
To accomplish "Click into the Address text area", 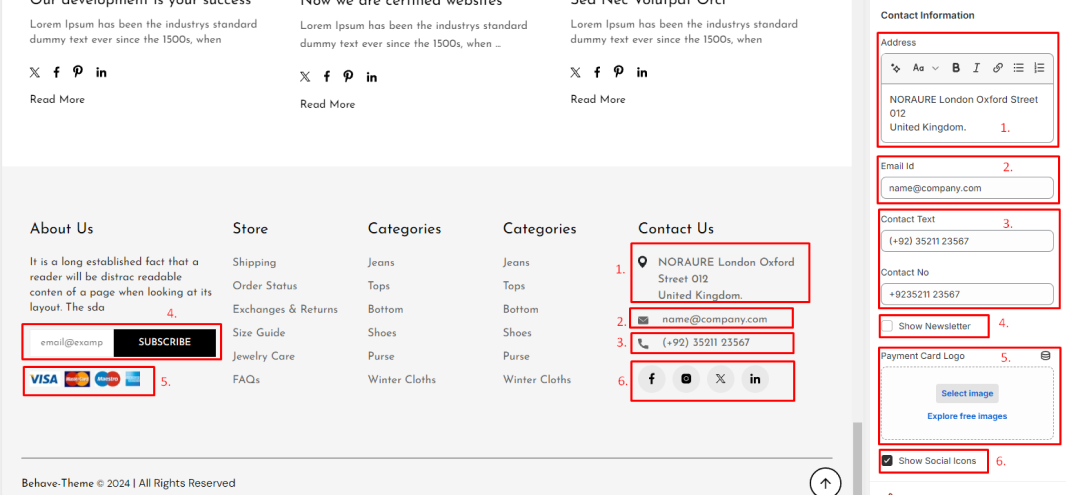I will click(967, 113).
